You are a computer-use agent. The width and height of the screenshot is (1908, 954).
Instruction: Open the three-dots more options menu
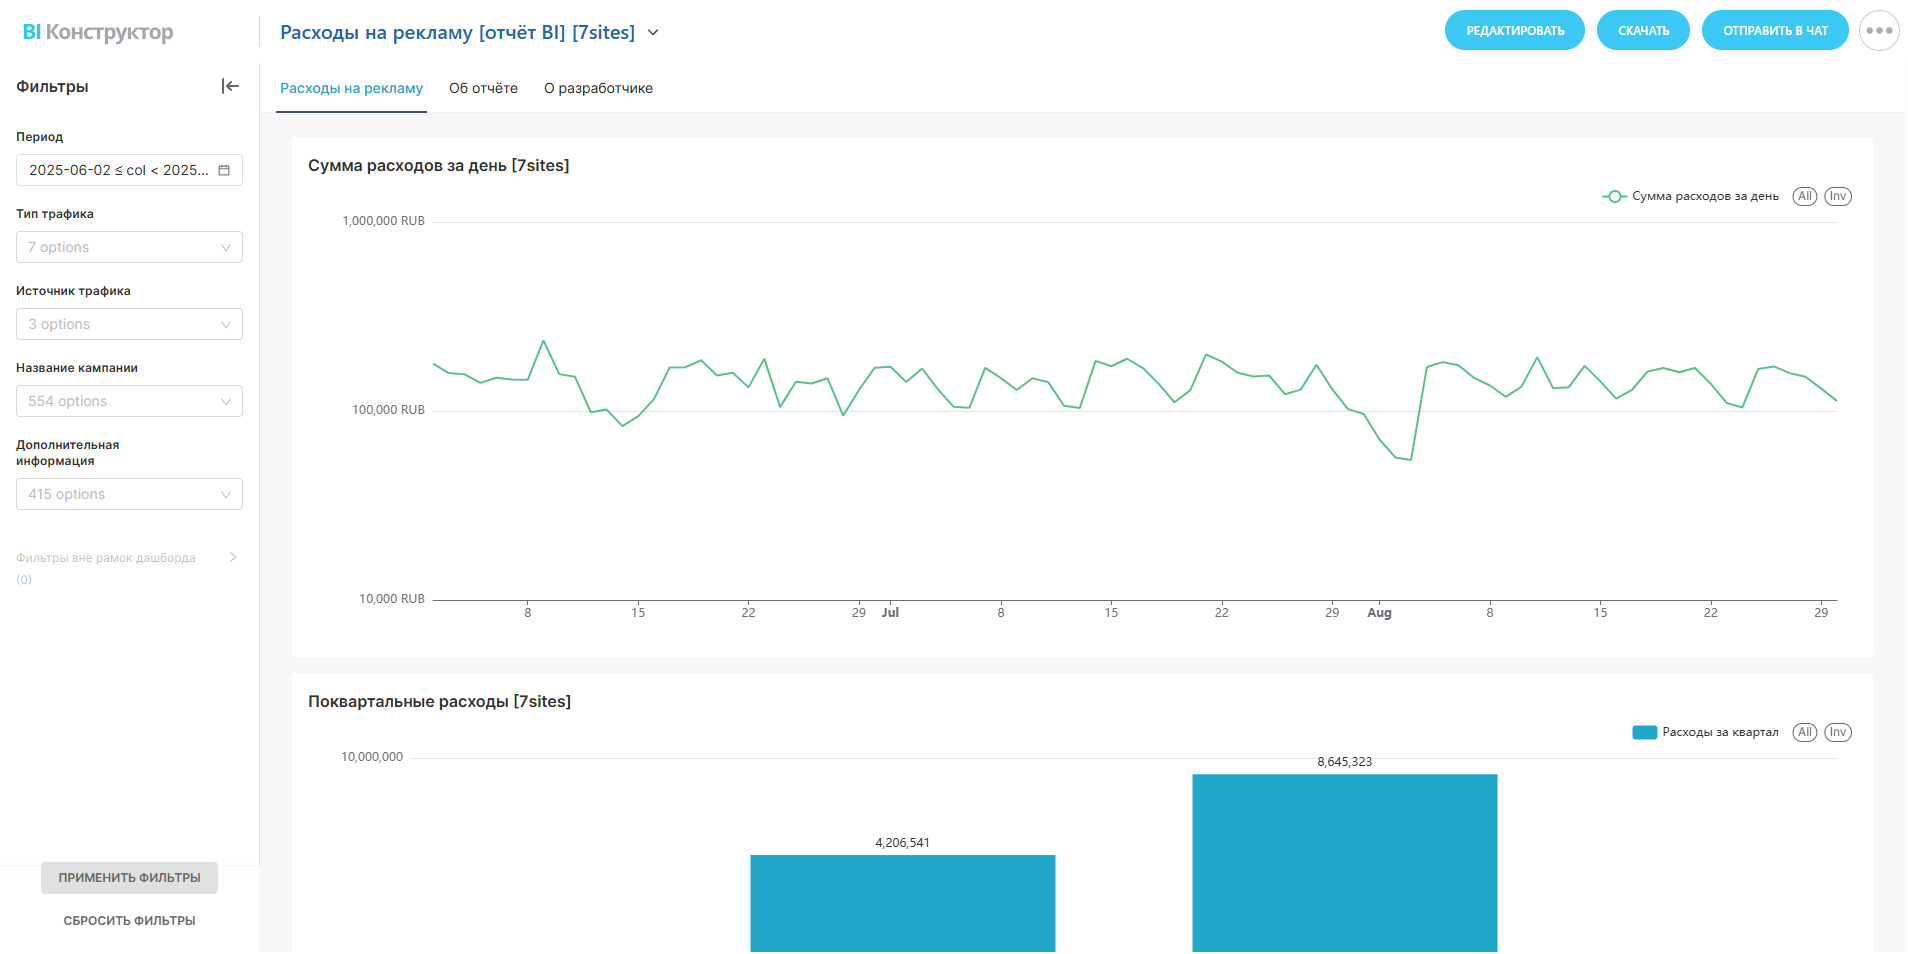[x=1878, y=31]
